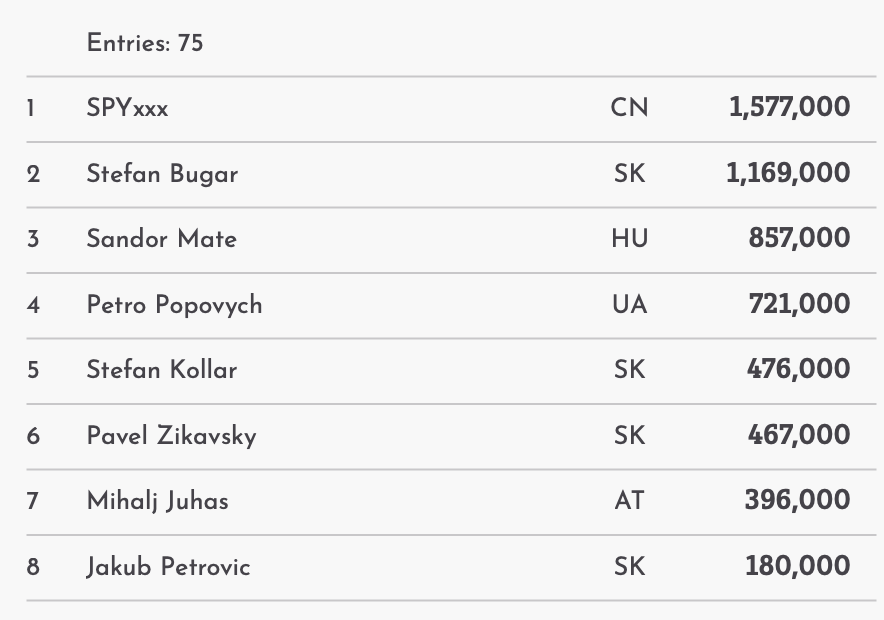
Task: Select the 476,000 chip amount
Action: click(798, 370)
